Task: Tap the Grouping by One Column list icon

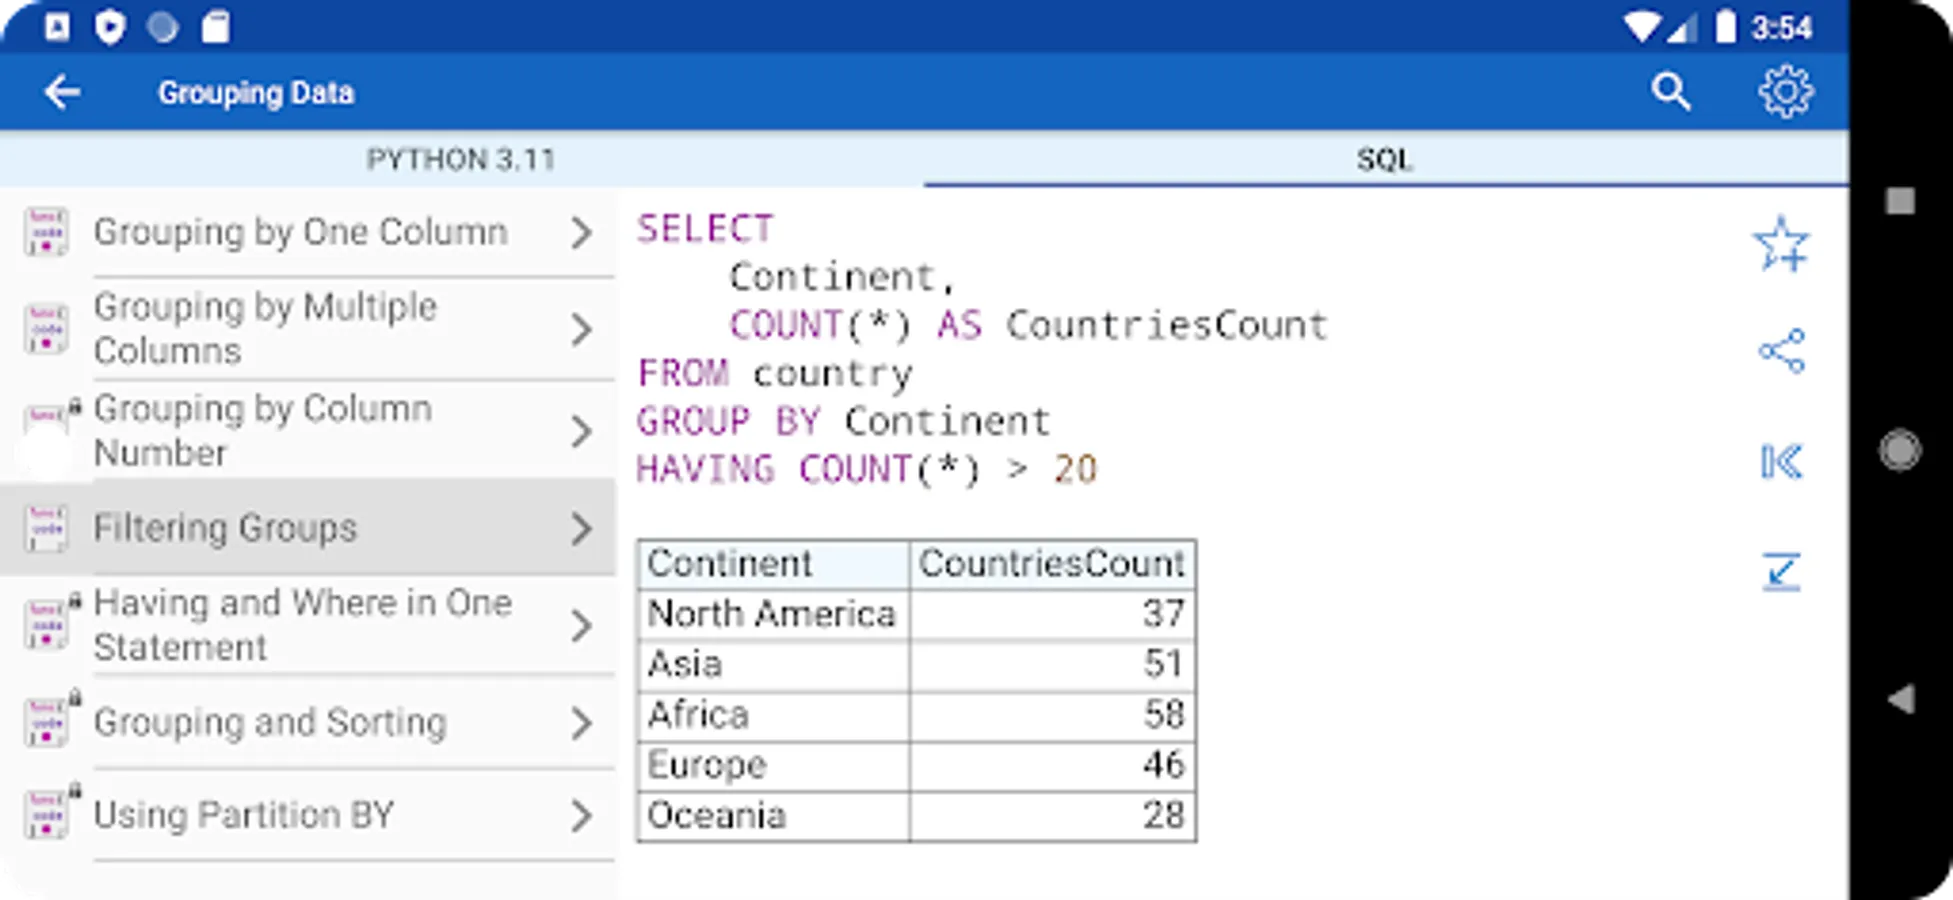Action: coord(46,232)
